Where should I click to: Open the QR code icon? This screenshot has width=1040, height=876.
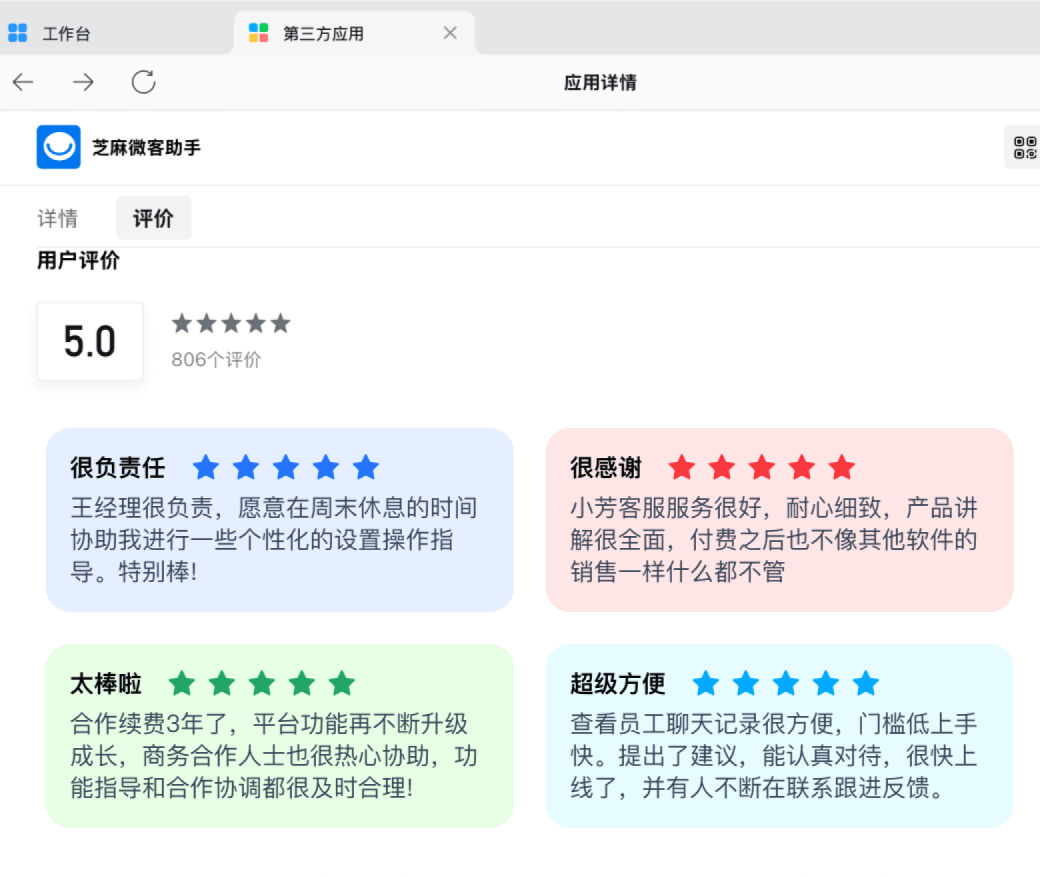pos(1025,148)
